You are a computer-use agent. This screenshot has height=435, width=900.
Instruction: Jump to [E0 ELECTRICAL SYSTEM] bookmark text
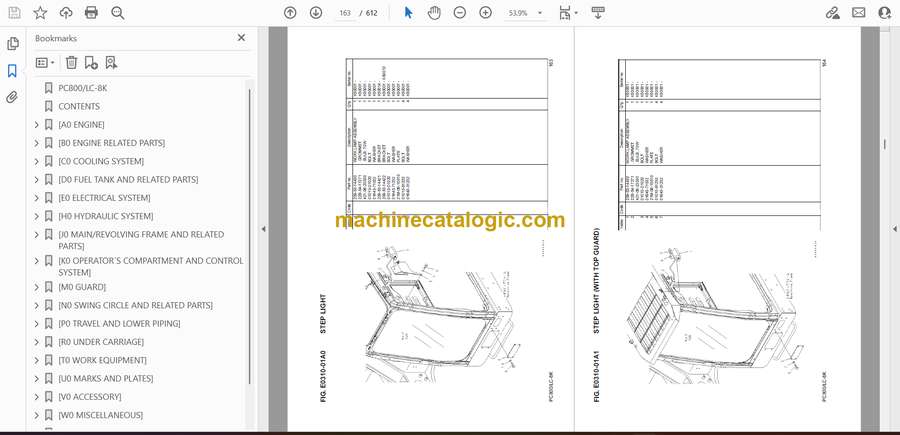tap(104, 198)
